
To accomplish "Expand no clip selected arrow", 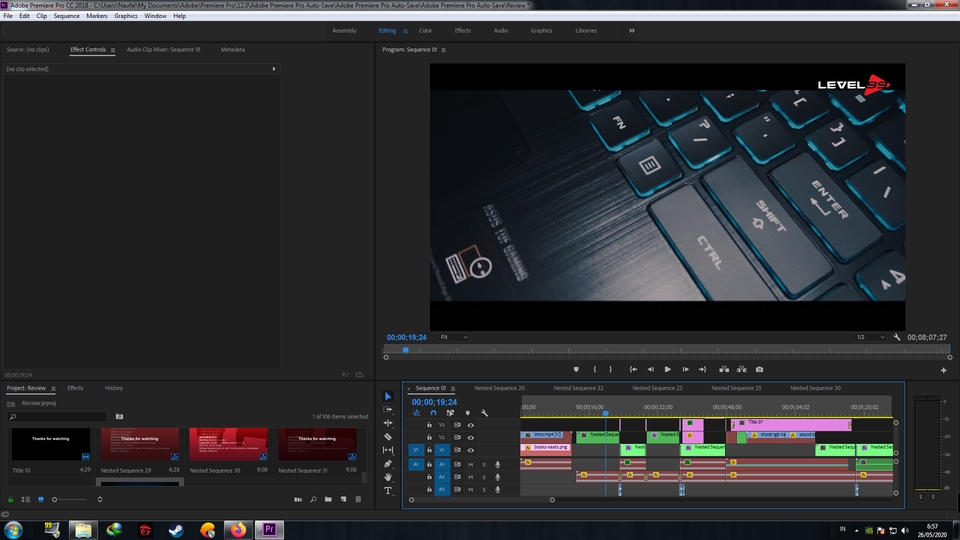I will click(274, 69).
